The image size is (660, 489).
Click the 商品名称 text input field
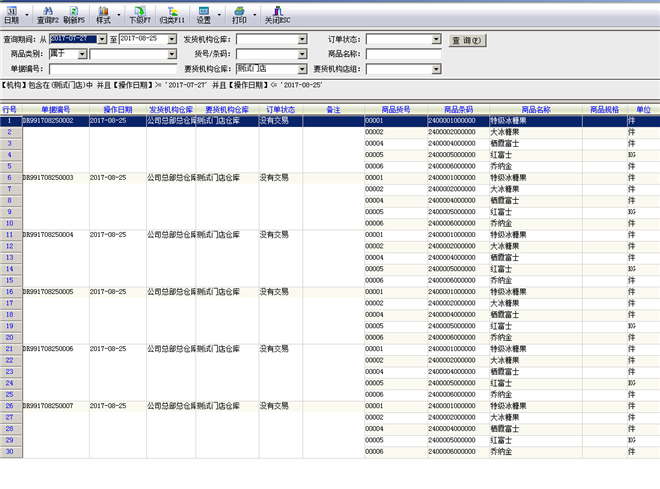[403, 54]
